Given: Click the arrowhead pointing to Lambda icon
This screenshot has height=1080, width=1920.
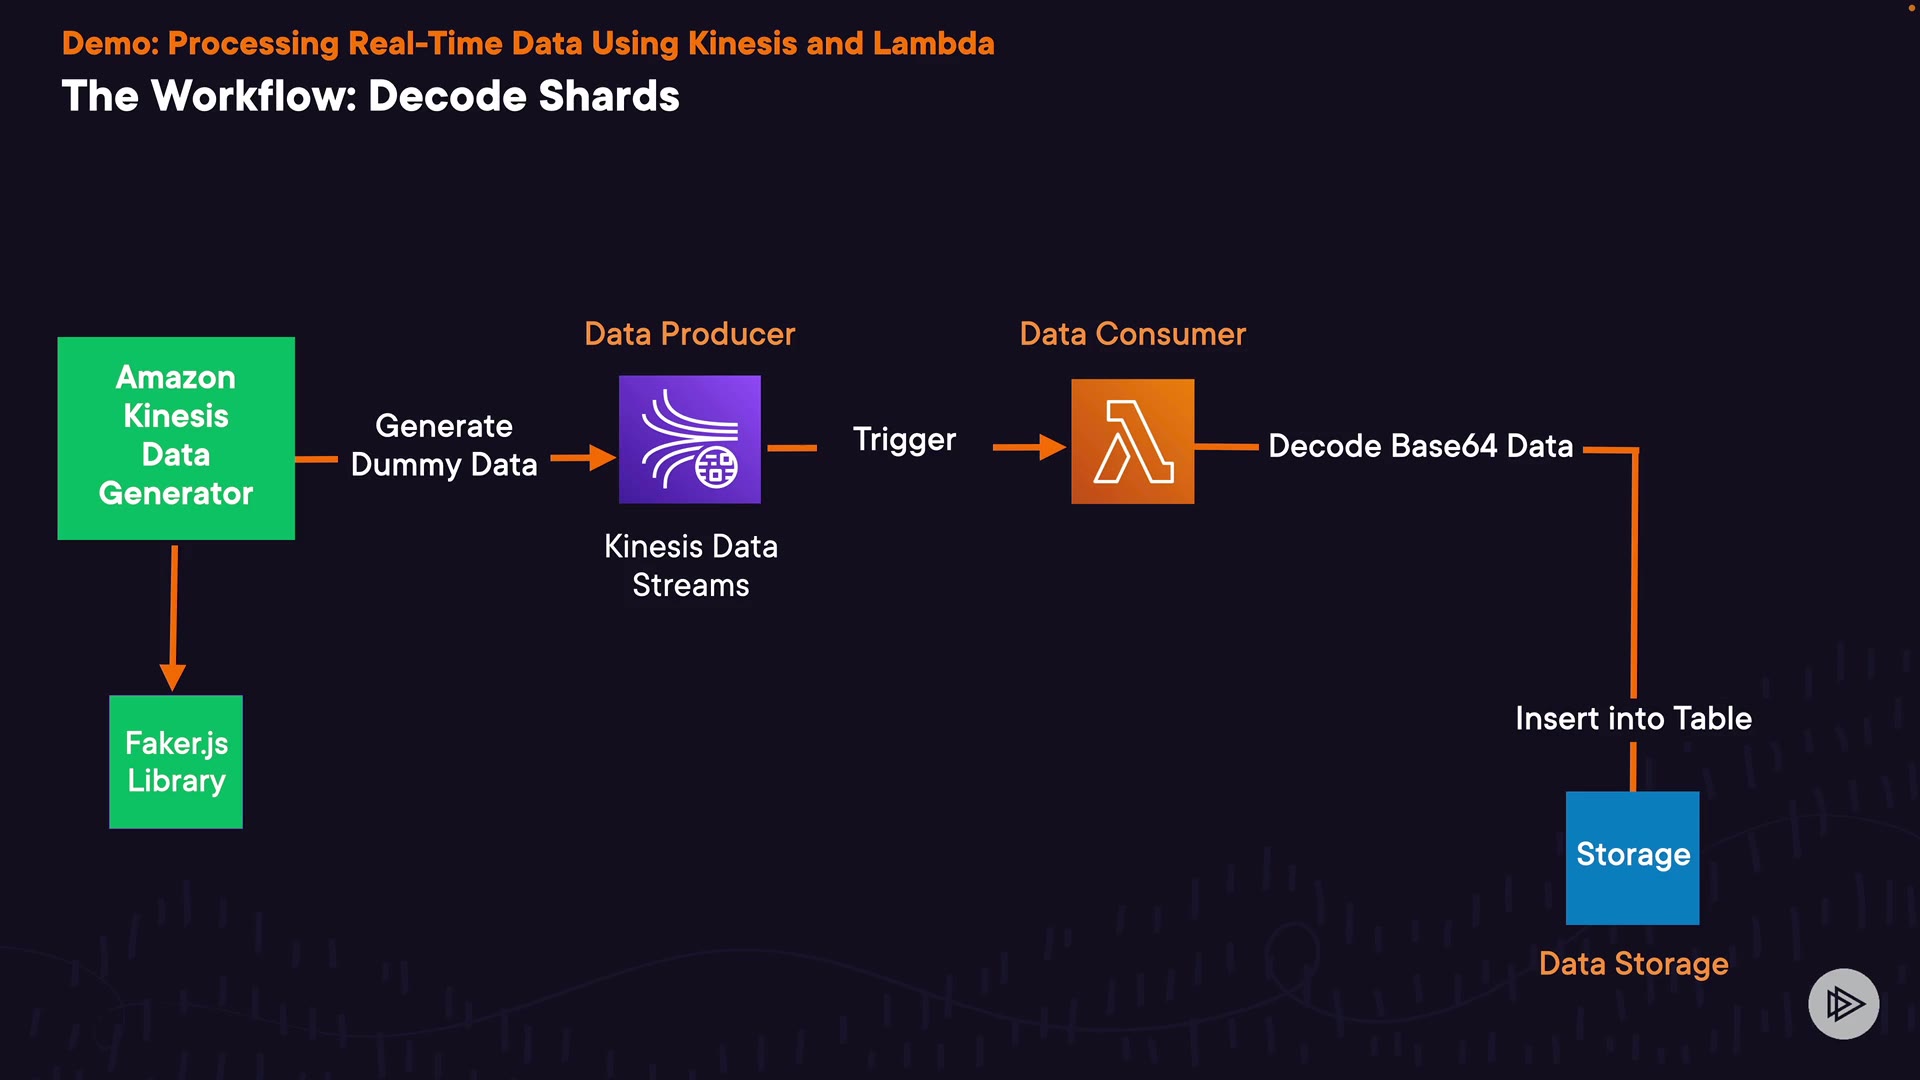Looking at the screenshot, I should [1051, 447].
